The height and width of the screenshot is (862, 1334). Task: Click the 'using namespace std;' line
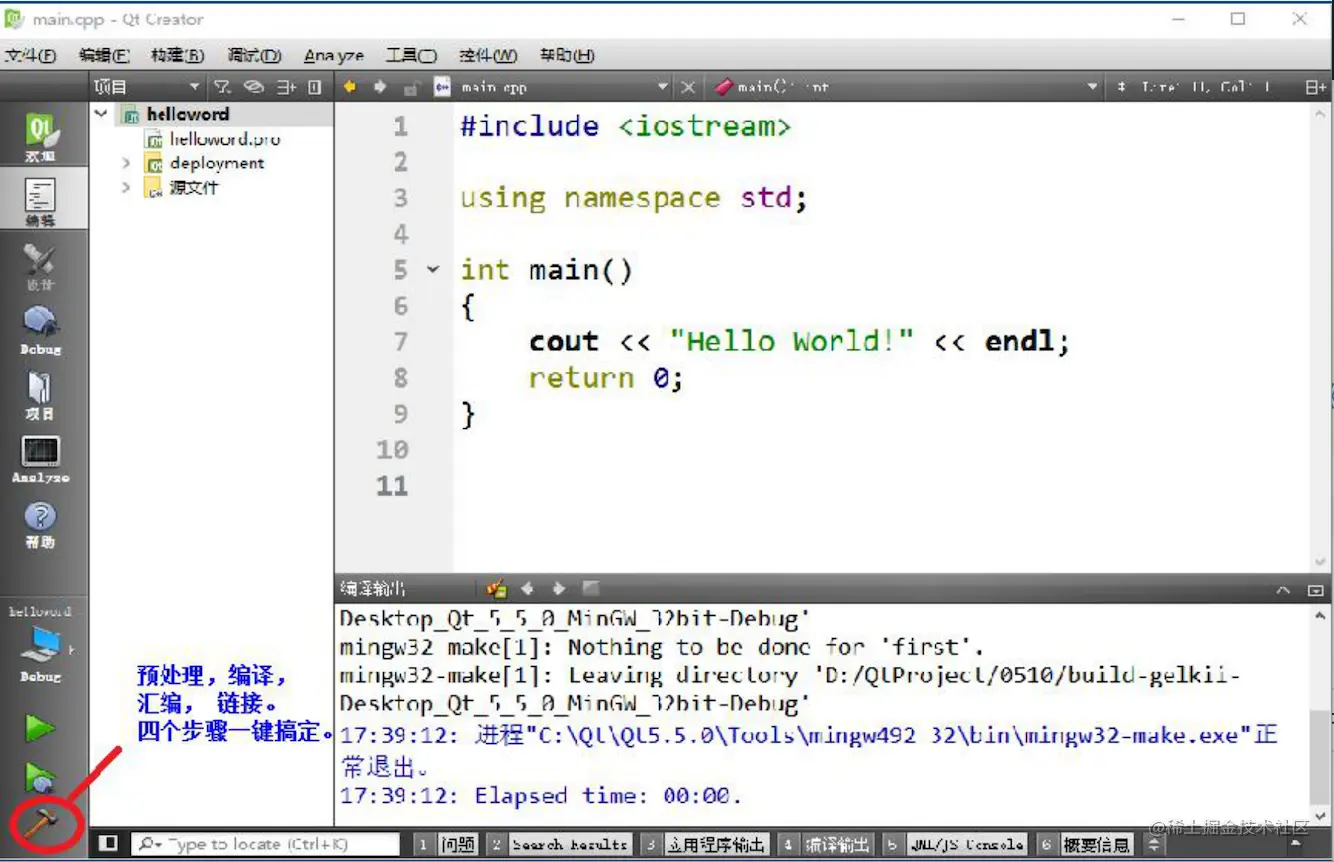(633, 198)
